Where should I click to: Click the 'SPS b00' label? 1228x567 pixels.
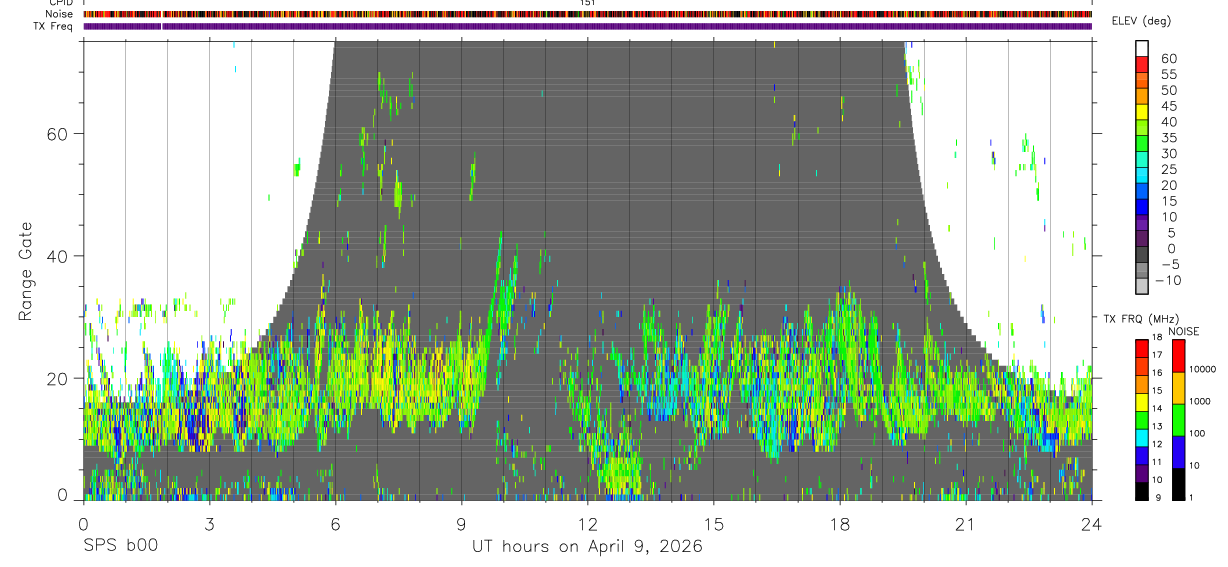pyautogui.click(x=120, y=547)
